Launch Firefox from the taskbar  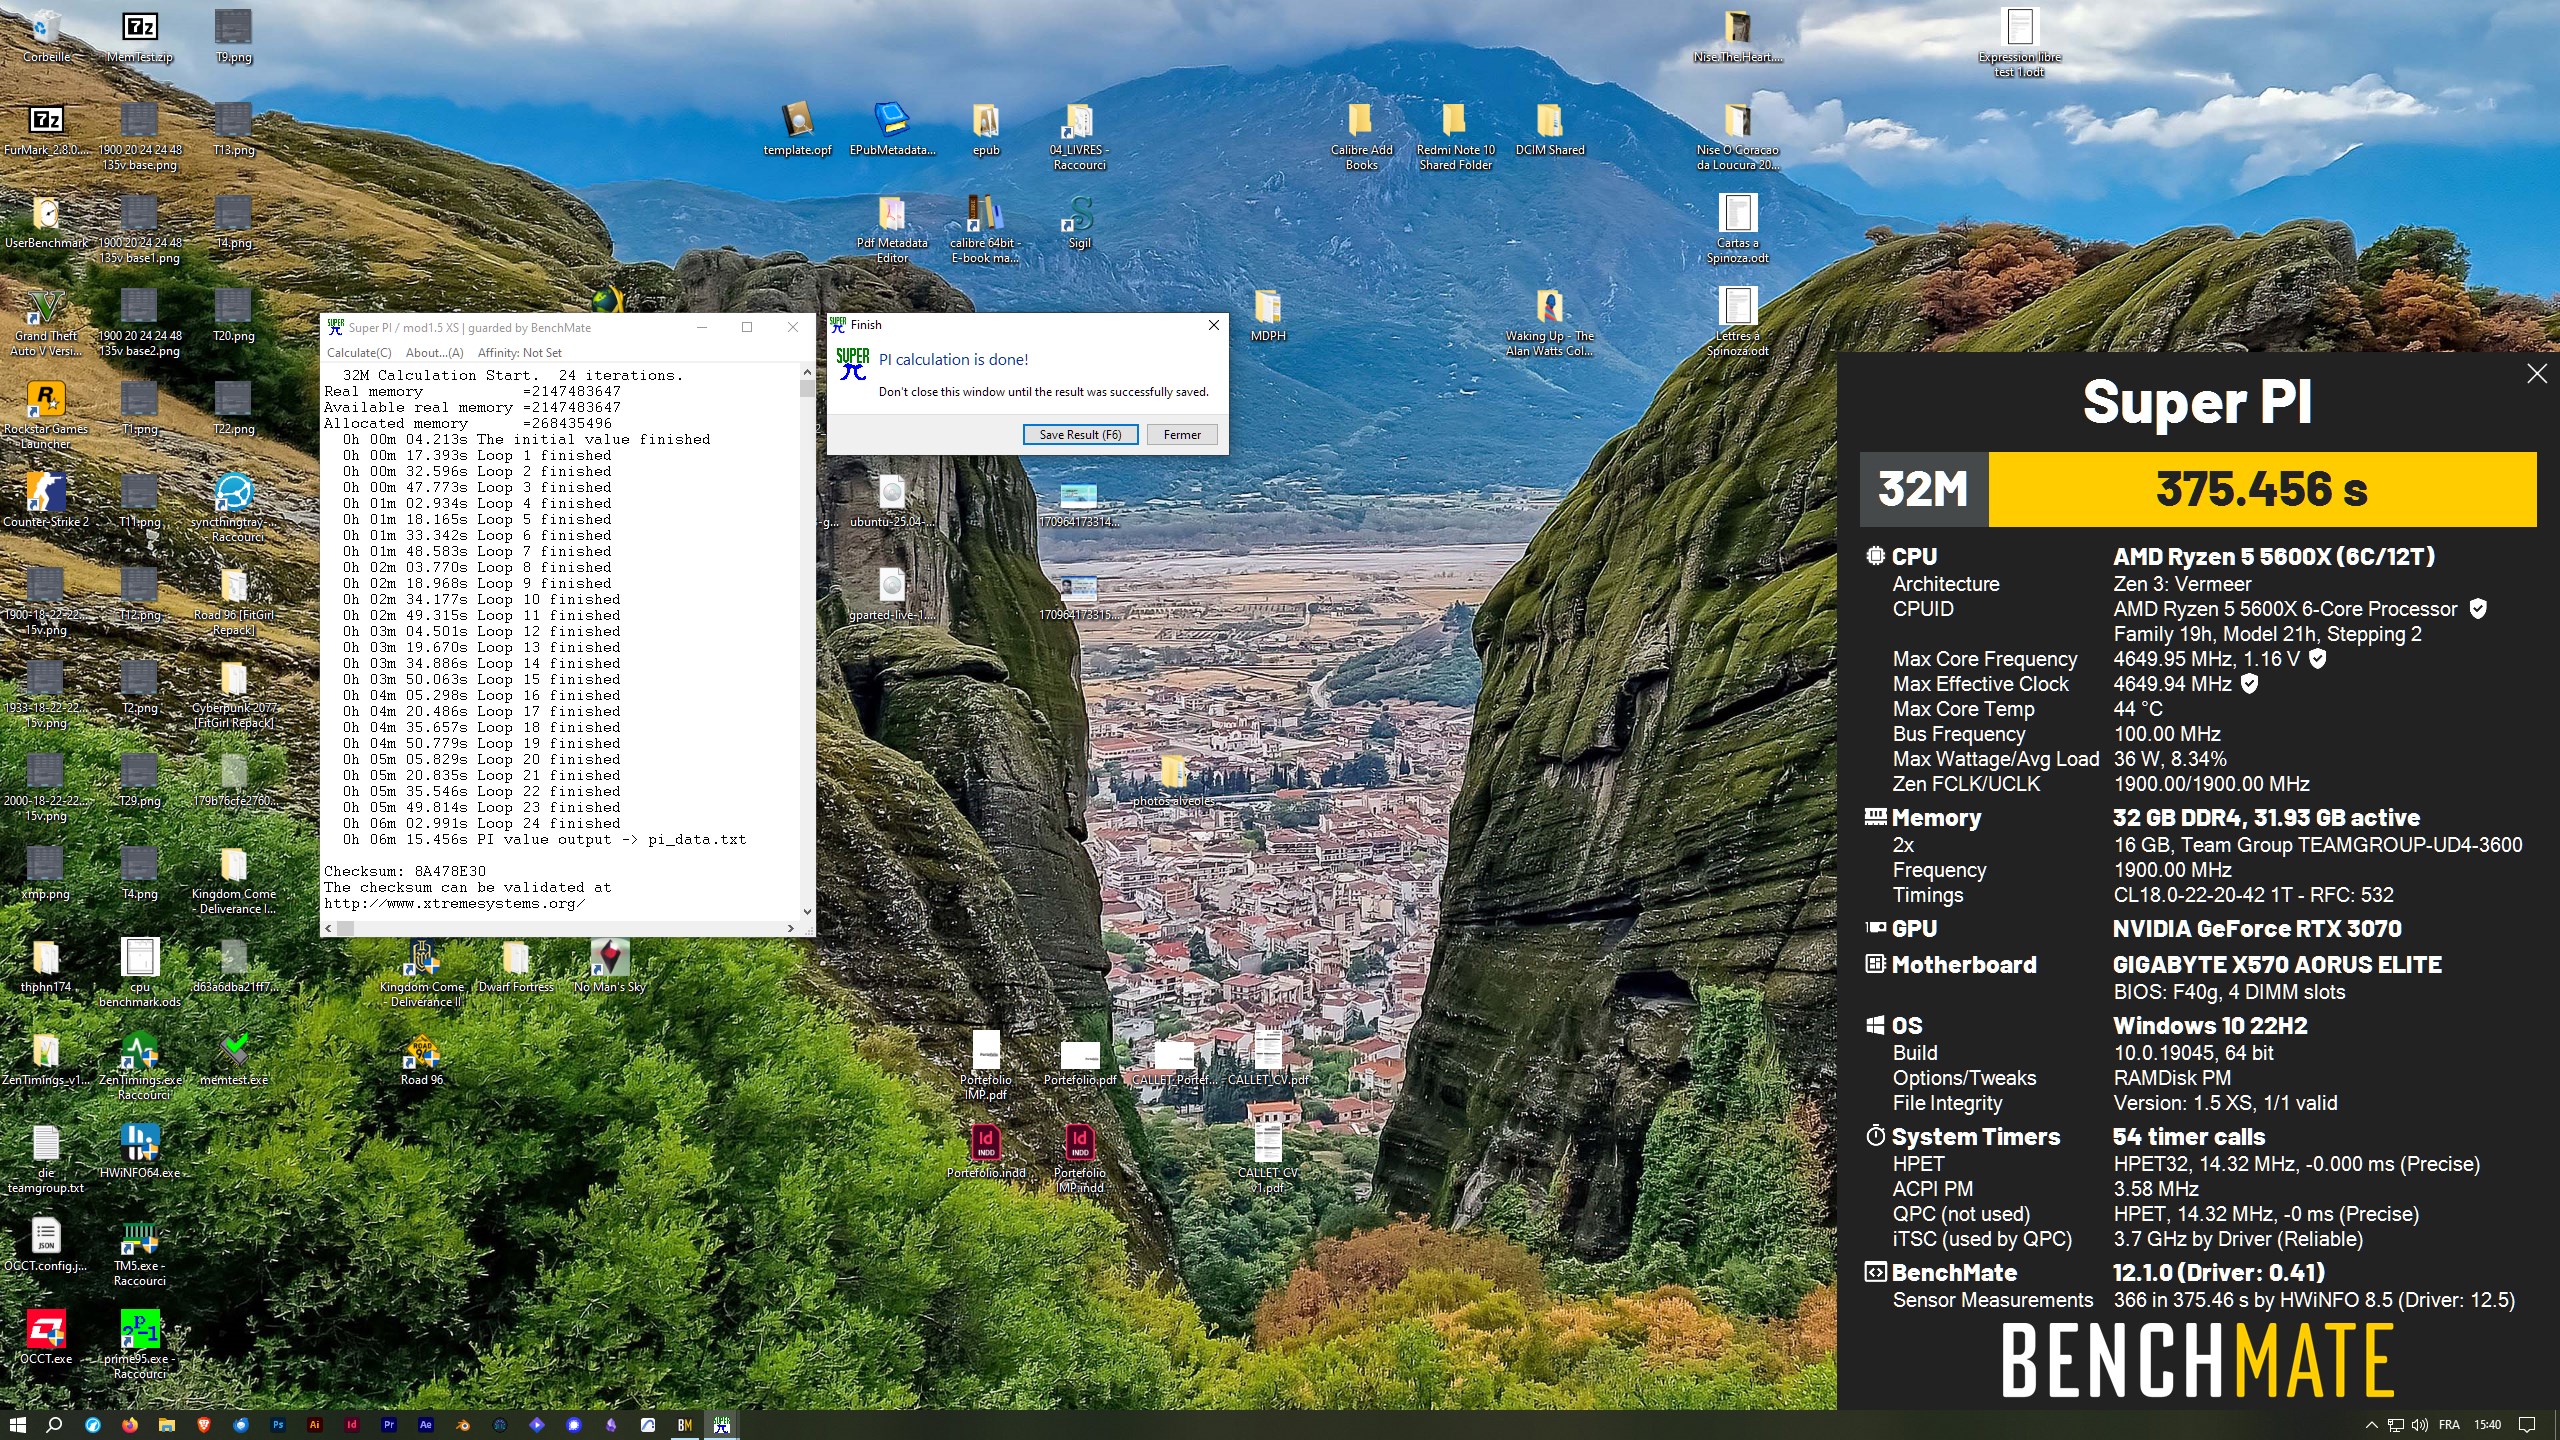tap(129, 1425)
